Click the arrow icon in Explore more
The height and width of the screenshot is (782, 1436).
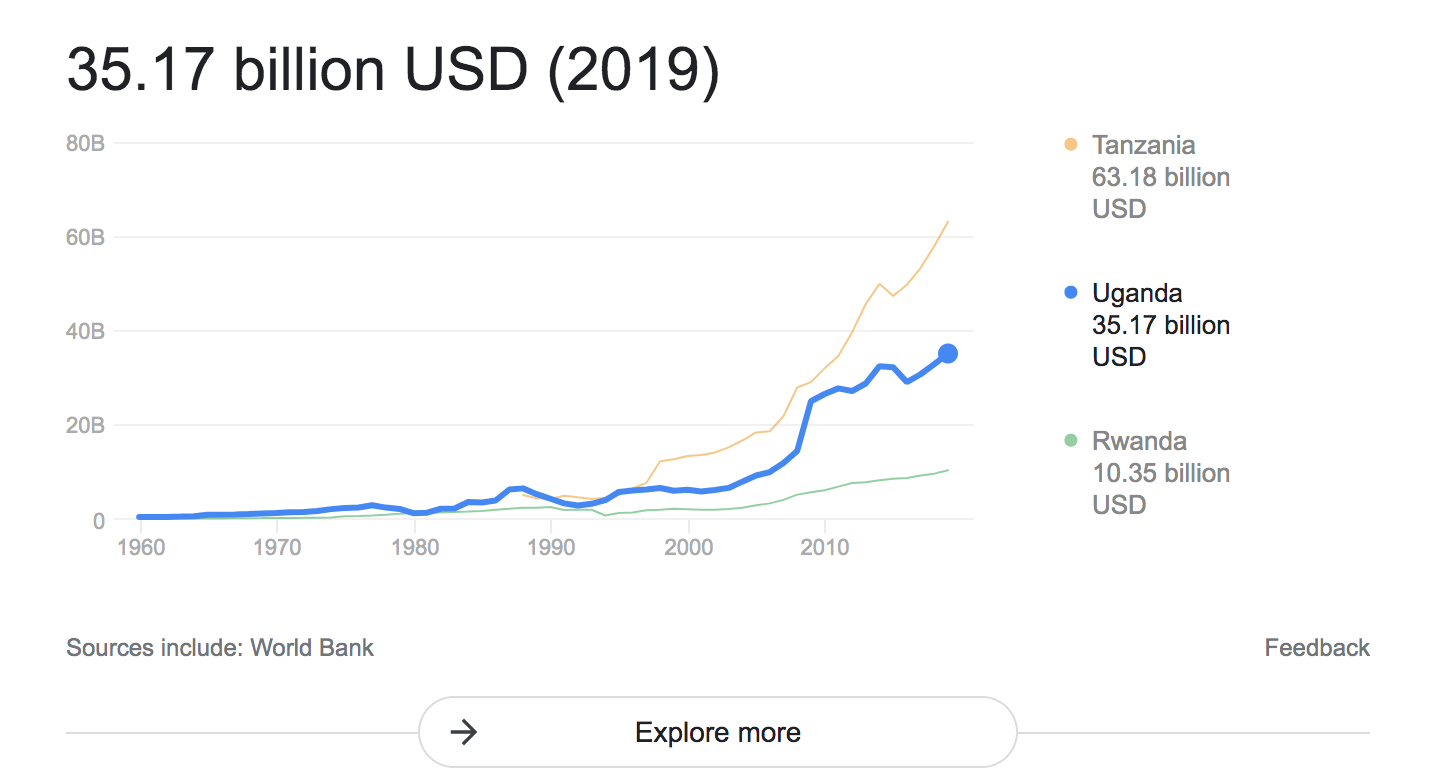coord(463,733)
